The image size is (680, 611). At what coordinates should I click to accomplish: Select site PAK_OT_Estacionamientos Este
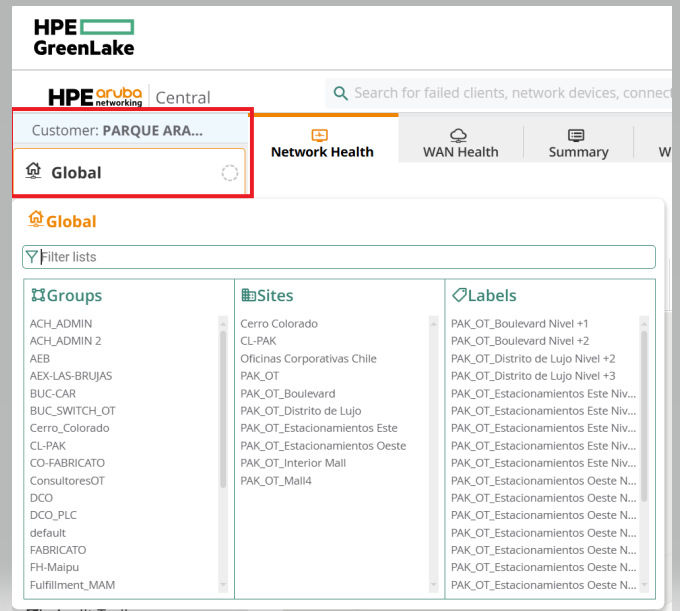coord(319,428)
